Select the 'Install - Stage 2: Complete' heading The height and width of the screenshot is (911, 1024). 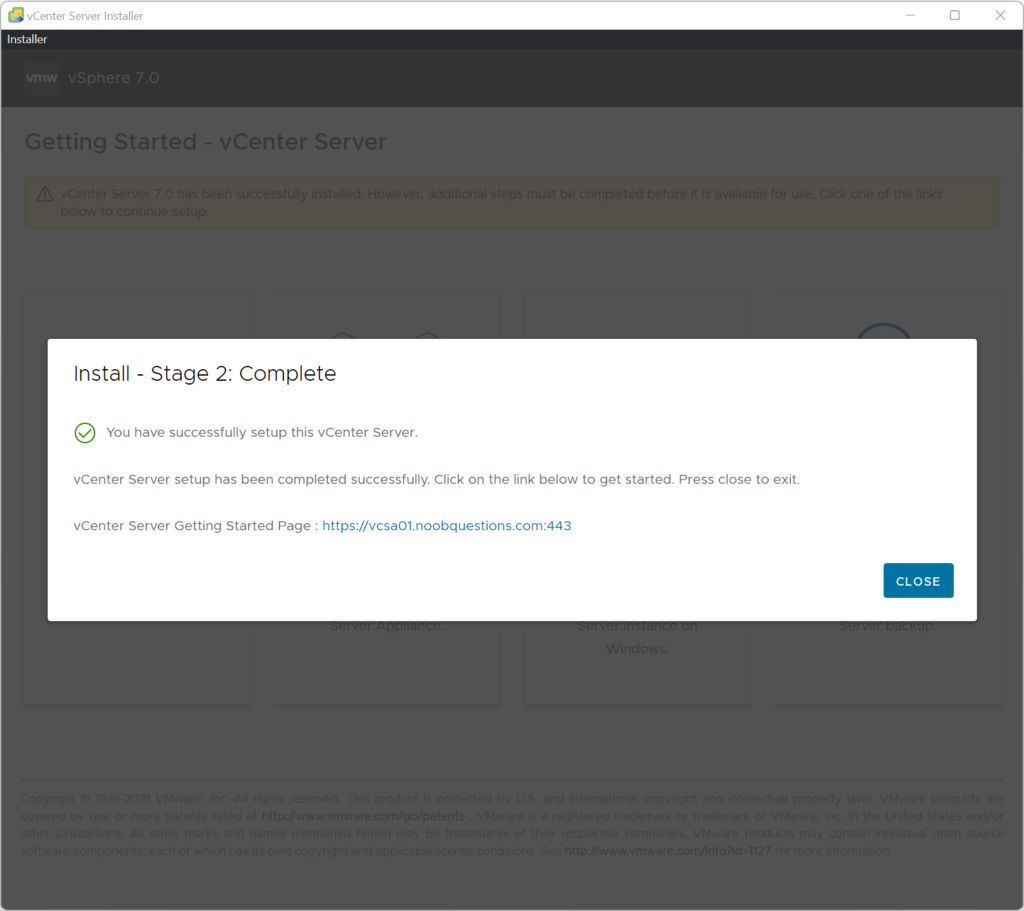(x=205, y=374)
